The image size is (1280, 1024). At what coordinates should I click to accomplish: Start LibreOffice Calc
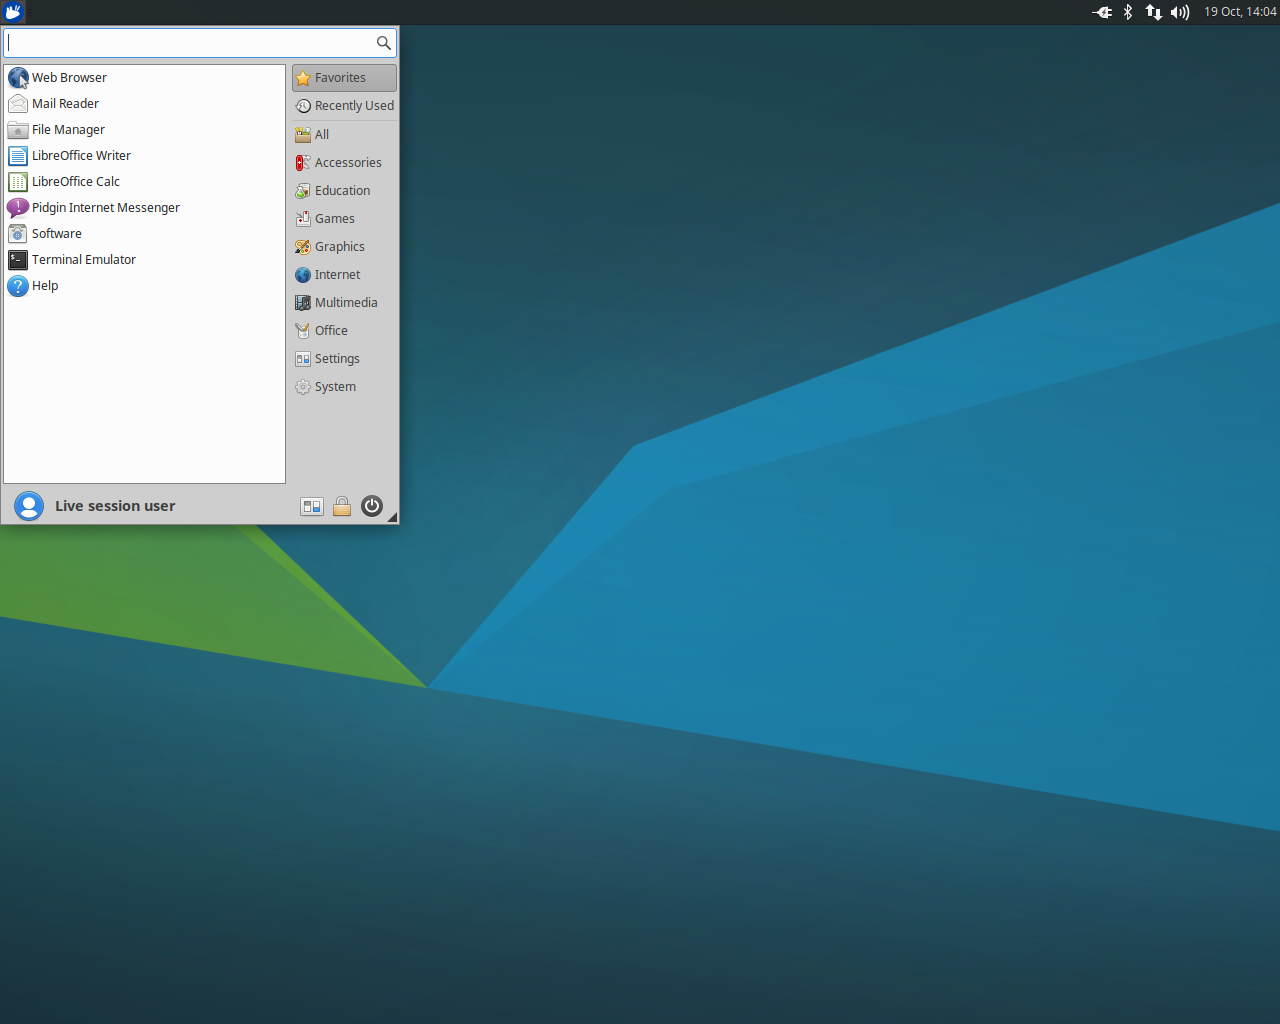pos(144,182)
